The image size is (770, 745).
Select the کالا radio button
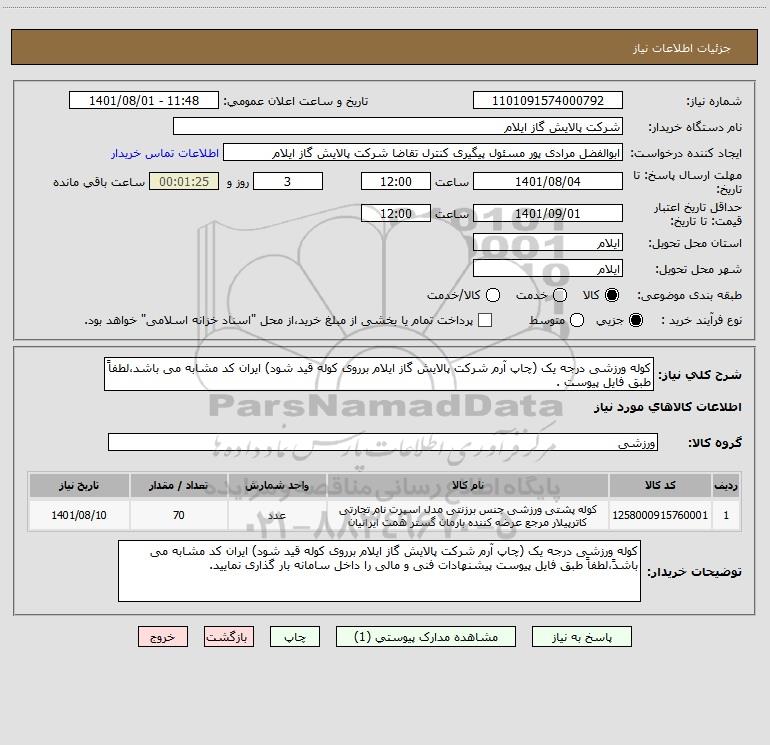(612, 295)
